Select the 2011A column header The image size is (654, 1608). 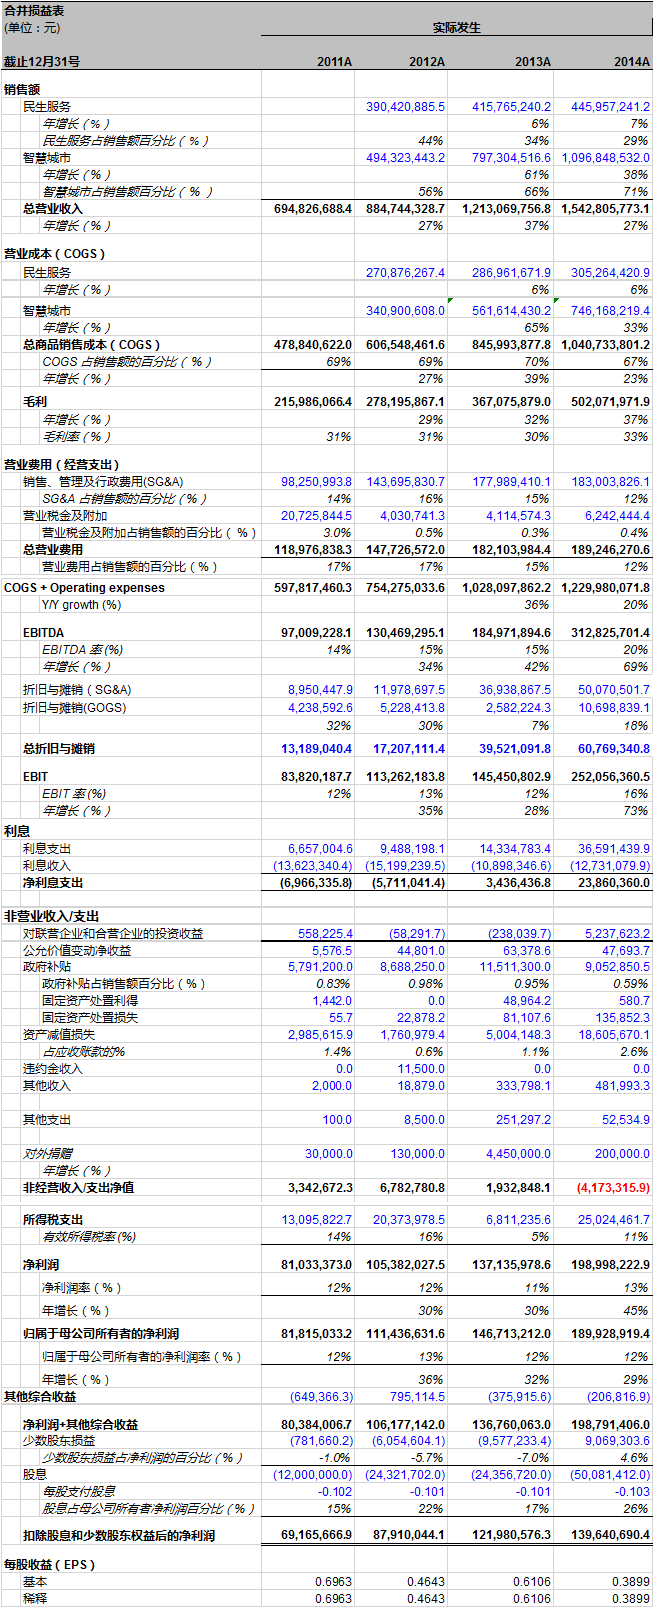click(x=334, y=62)
